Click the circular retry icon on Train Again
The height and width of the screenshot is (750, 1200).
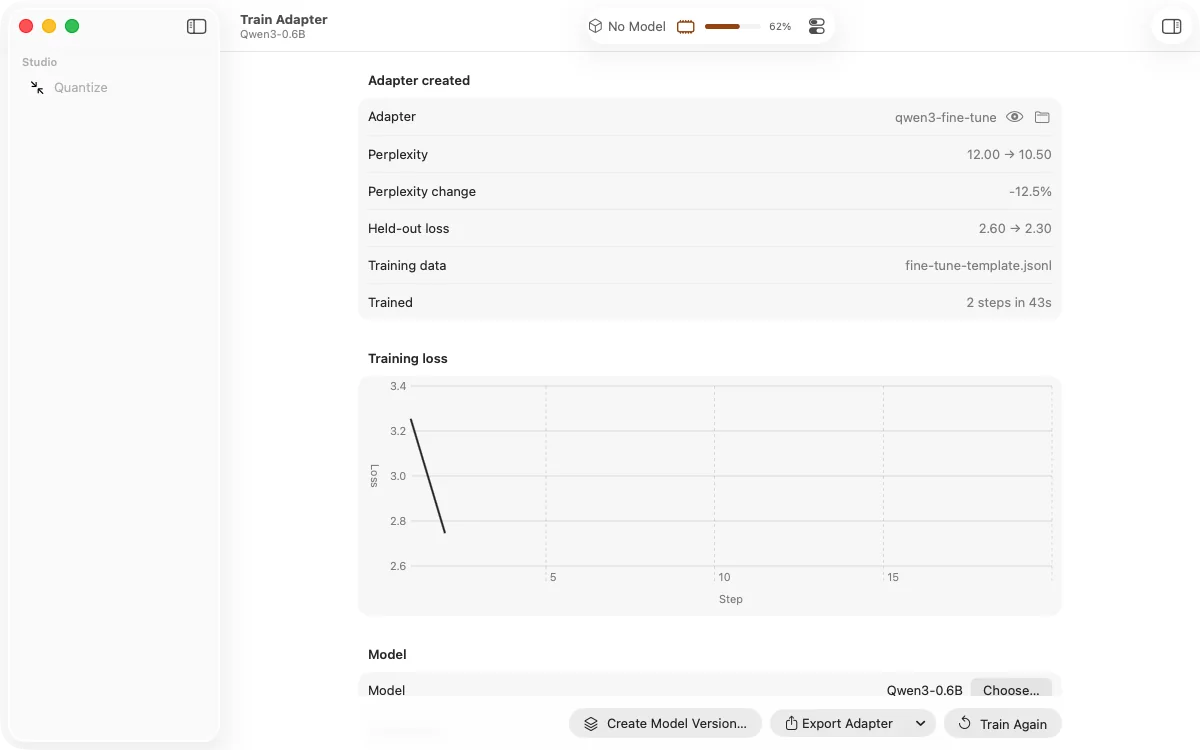pyautogui.click(x=964, y=723)
